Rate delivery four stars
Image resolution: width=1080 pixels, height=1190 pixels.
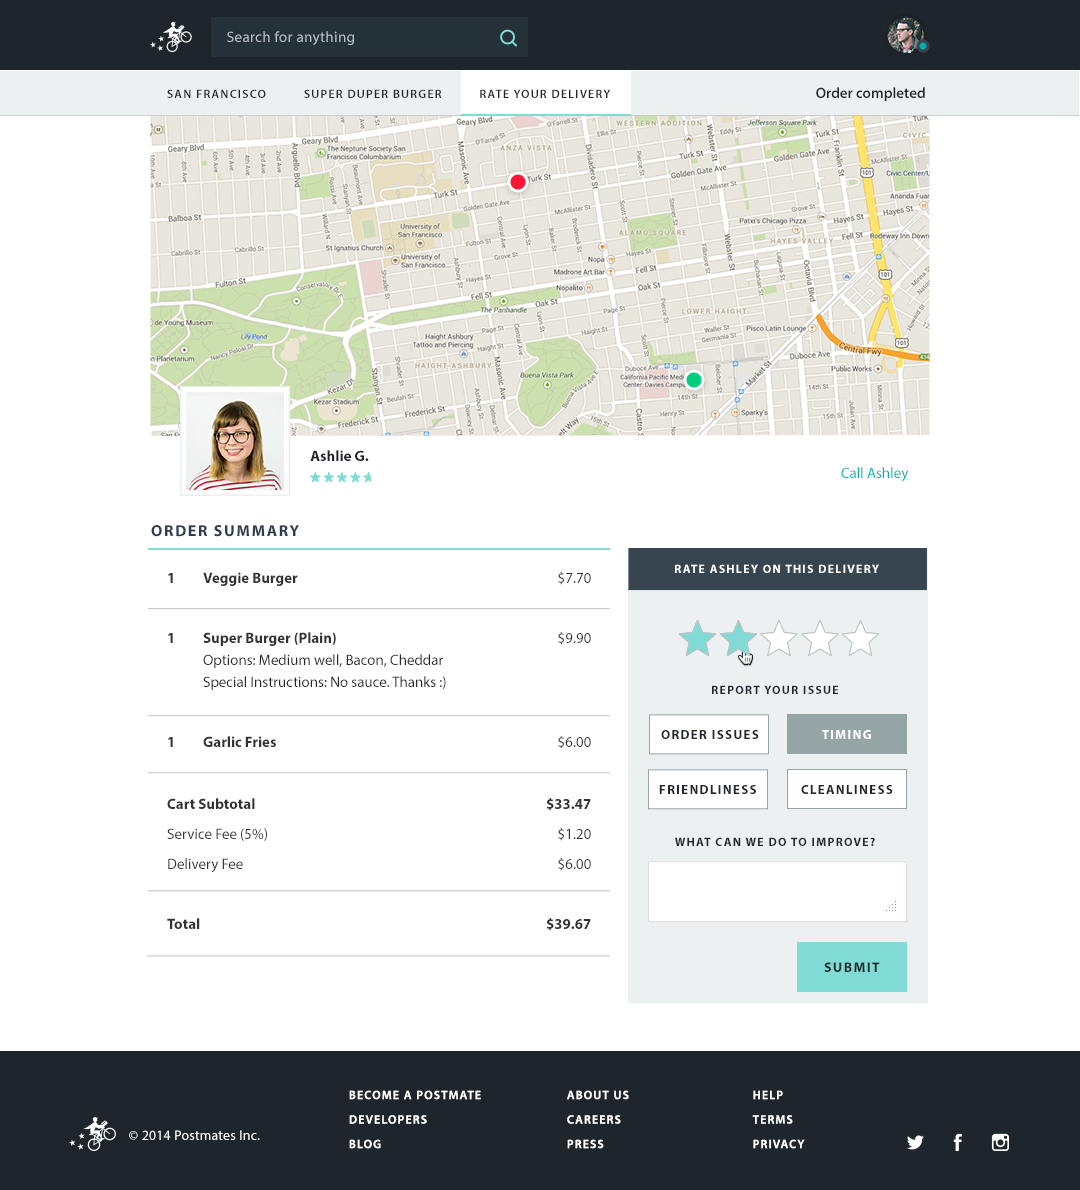(x=820, y=638)
